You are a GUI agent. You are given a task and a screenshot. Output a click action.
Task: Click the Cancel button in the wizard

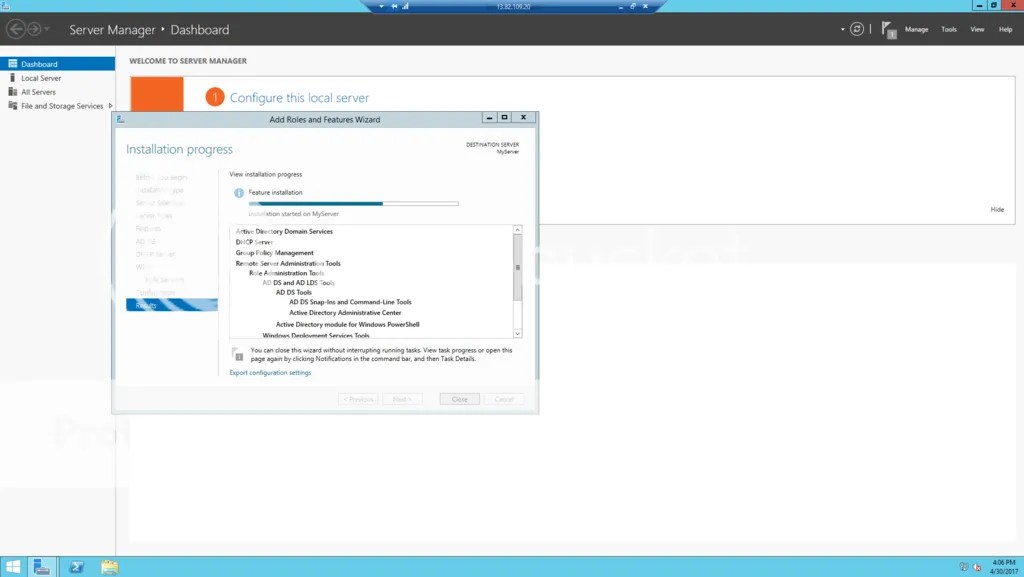[x=504, y=399]
